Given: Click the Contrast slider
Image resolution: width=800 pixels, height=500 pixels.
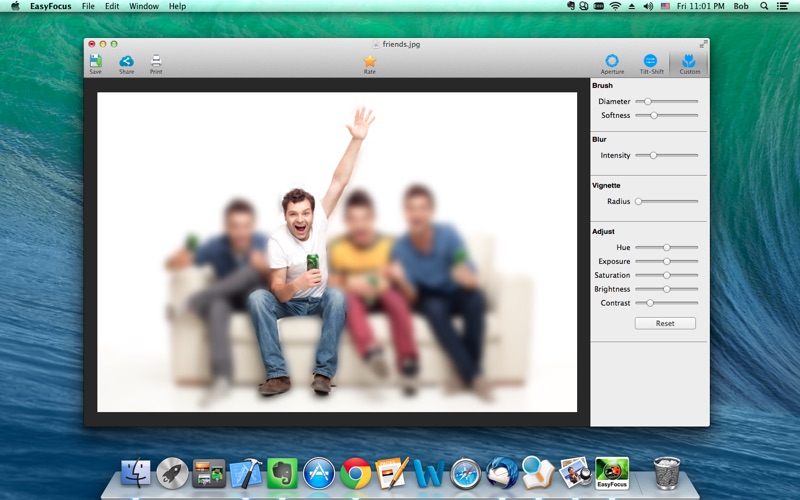Looking at the screenshot, I should tap(666, 303).
